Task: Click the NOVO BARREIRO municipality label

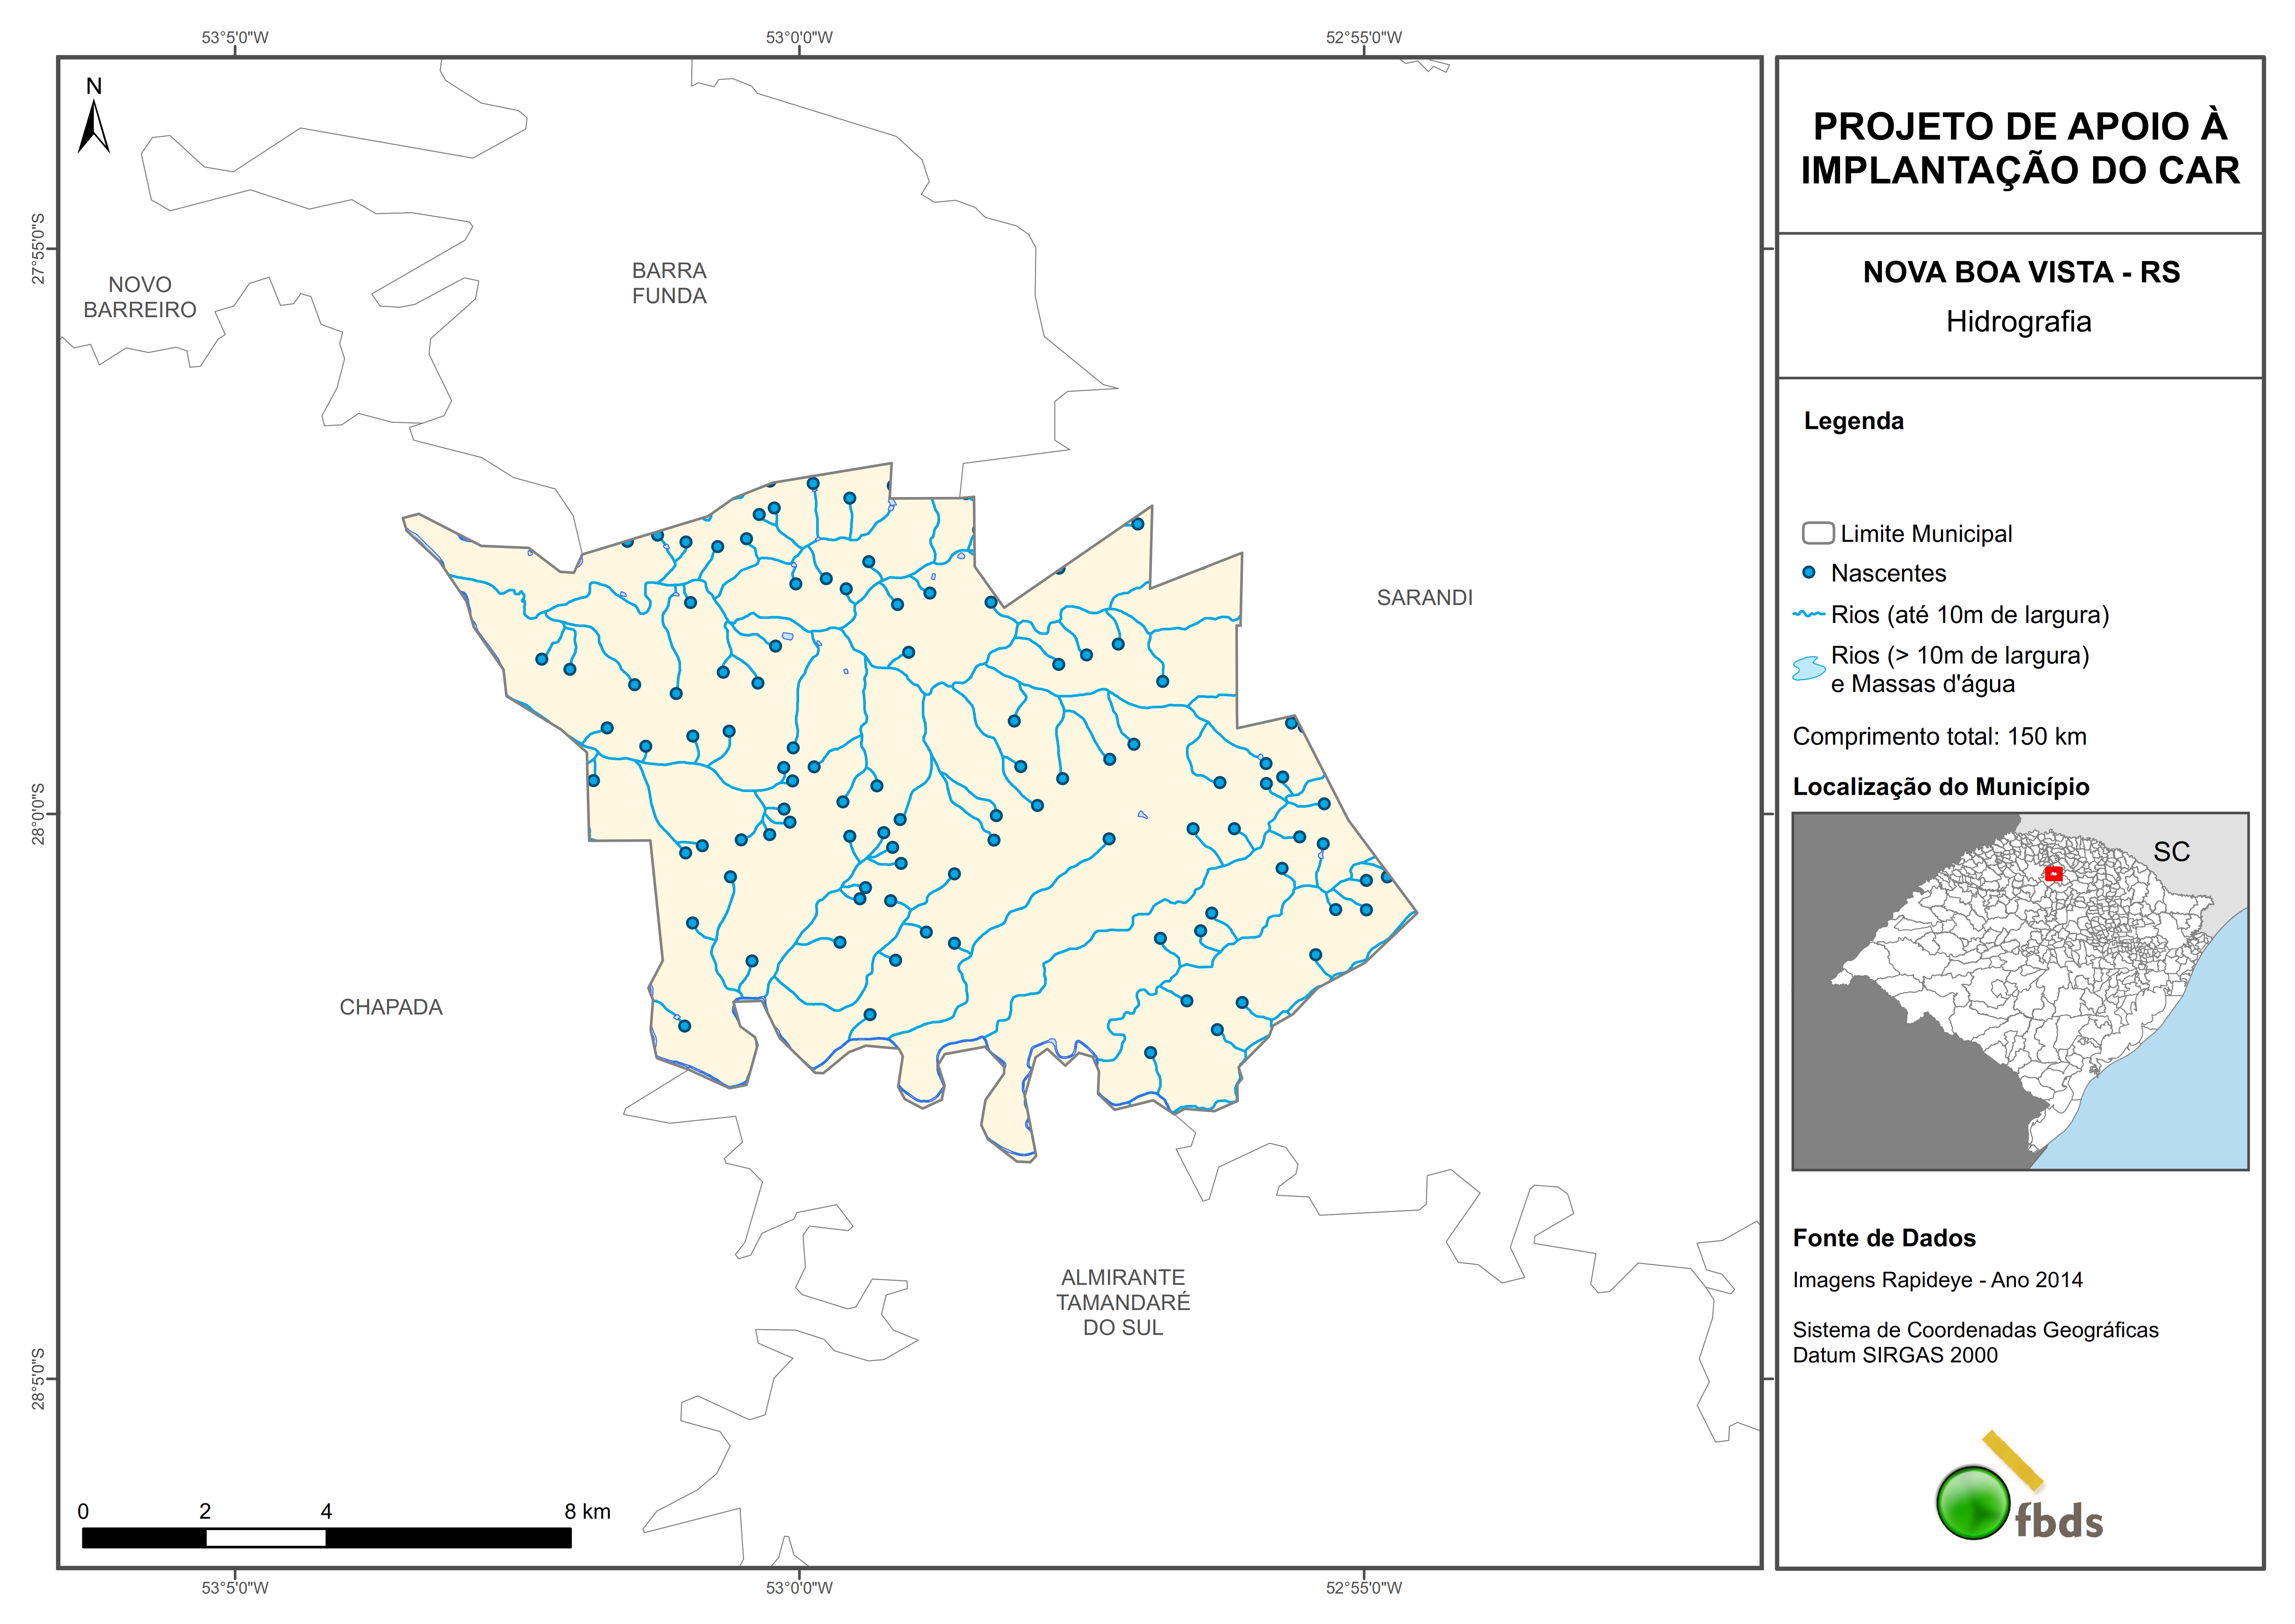Action: 140,297
